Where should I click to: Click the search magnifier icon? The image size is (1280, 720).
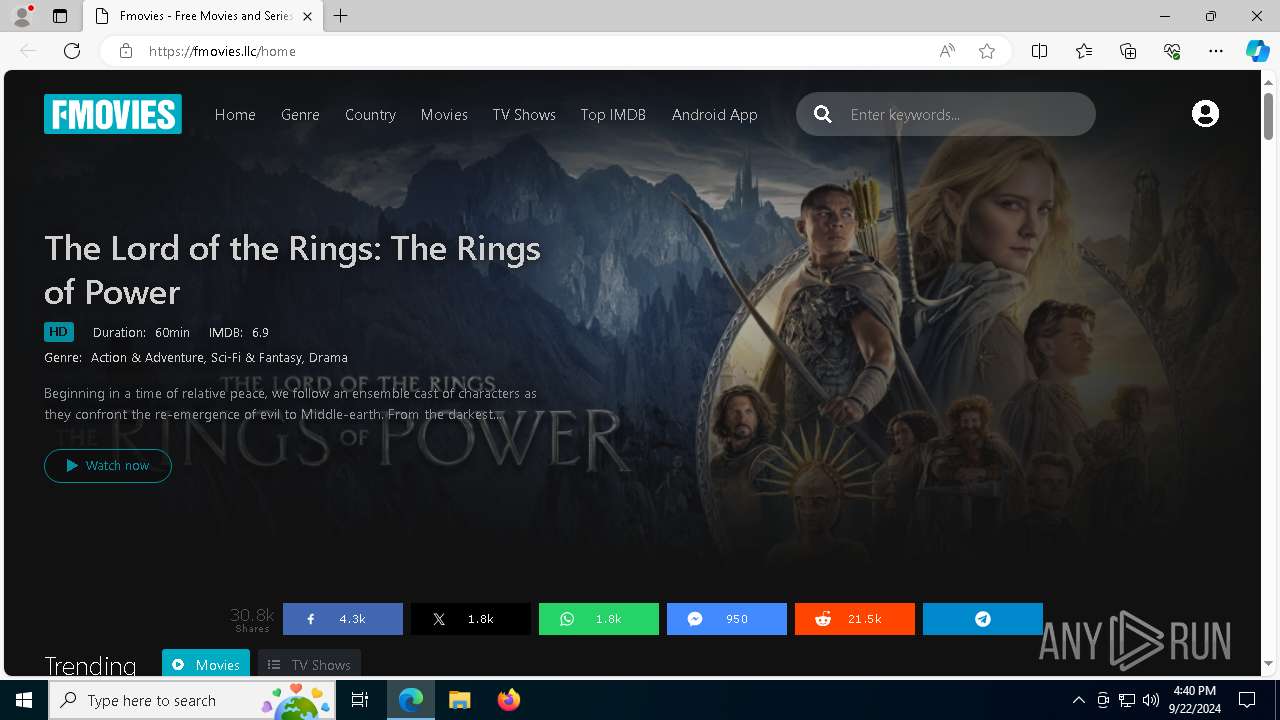(x=823, y=114)
